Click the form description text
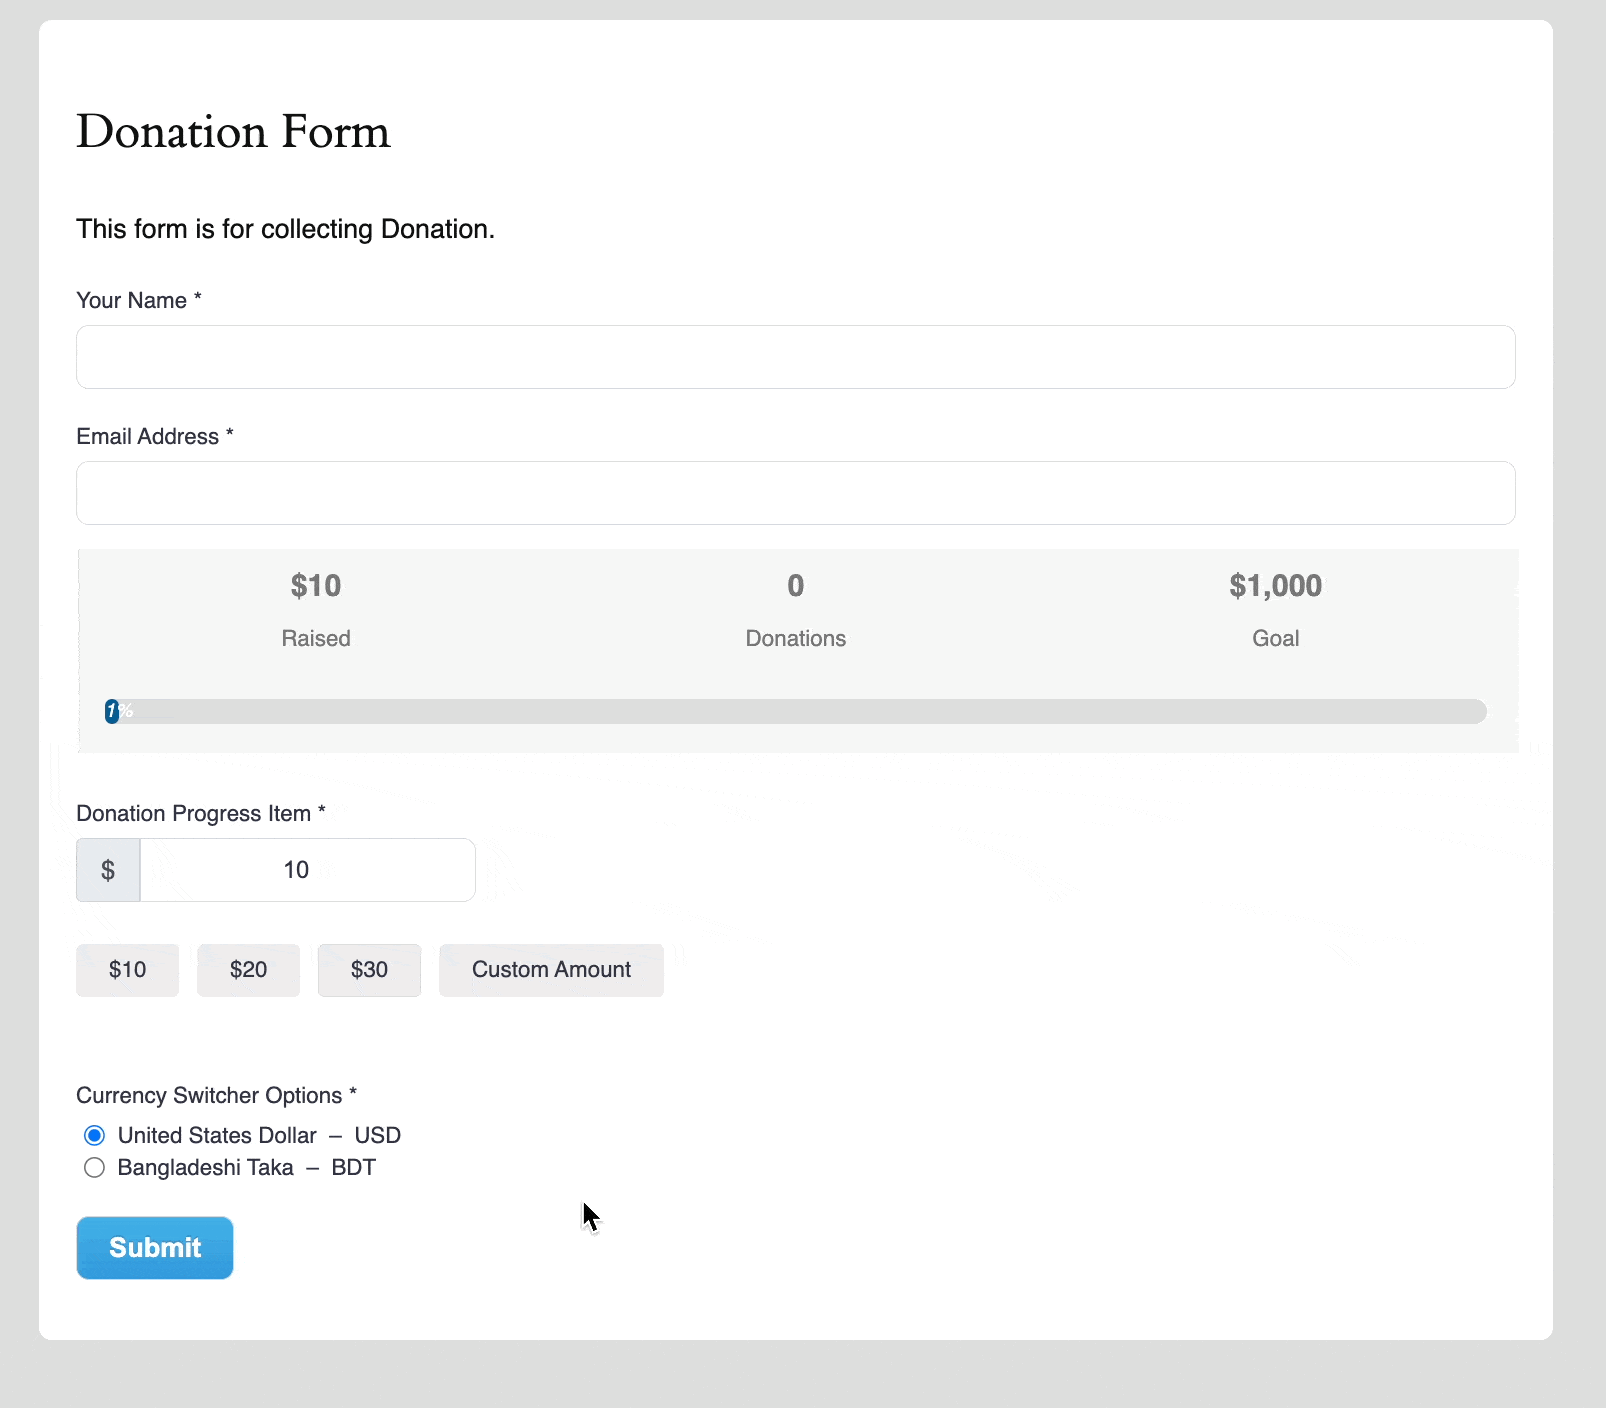The image size is (1606, 1408). point(285,228)
